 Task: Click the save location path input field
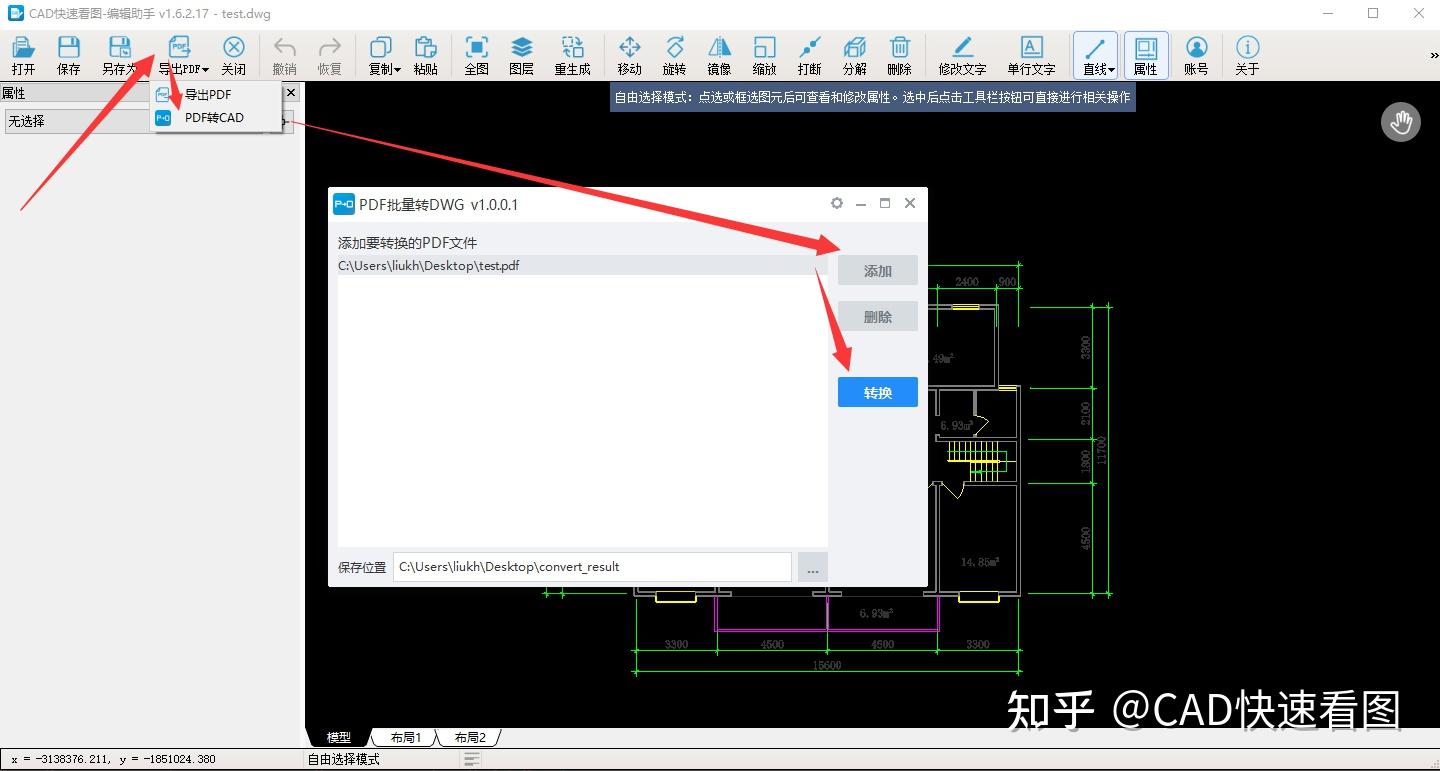pos(592,566)
